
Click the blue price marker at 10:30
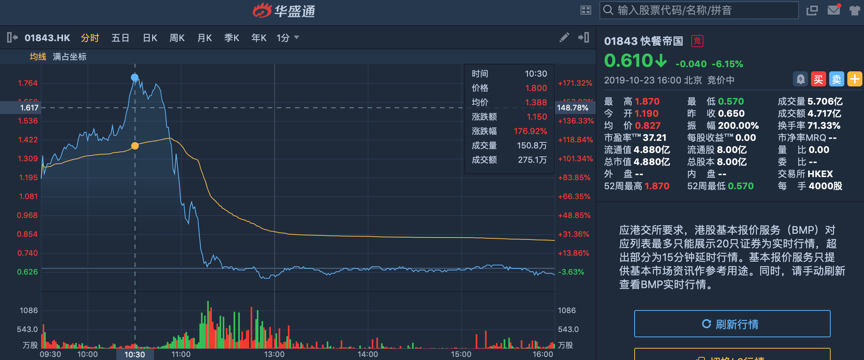(x=135, y=77)
